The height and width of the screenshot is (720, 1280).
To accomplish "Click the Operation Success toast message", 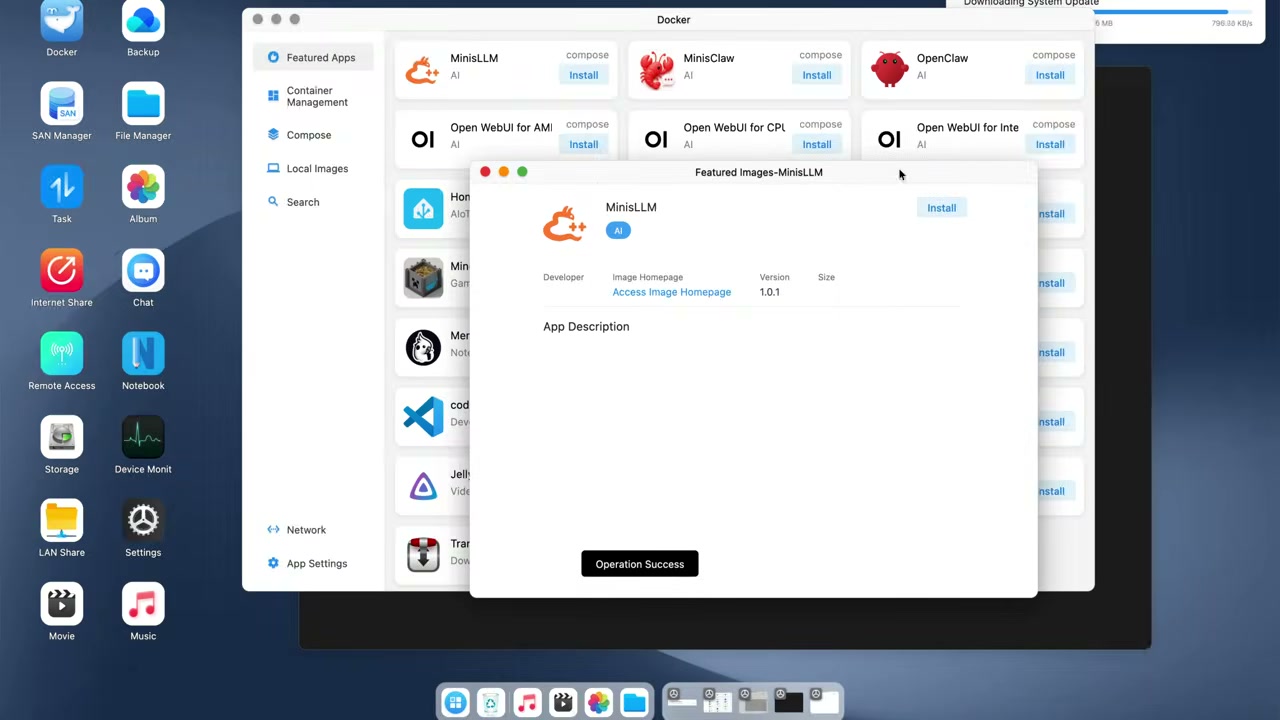I will (x=640, y=564).
